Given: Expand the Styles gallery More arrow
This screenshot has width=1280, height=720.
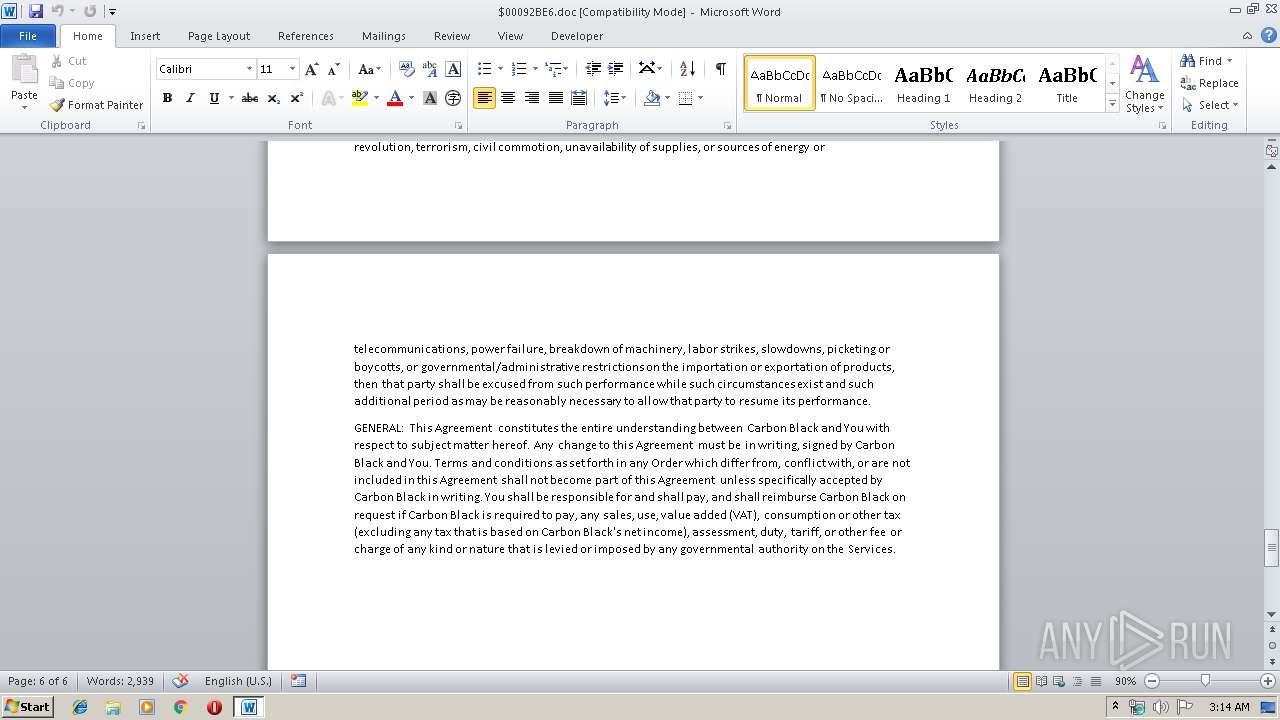Looking at the screenshot, I should tap(1112, 104).
